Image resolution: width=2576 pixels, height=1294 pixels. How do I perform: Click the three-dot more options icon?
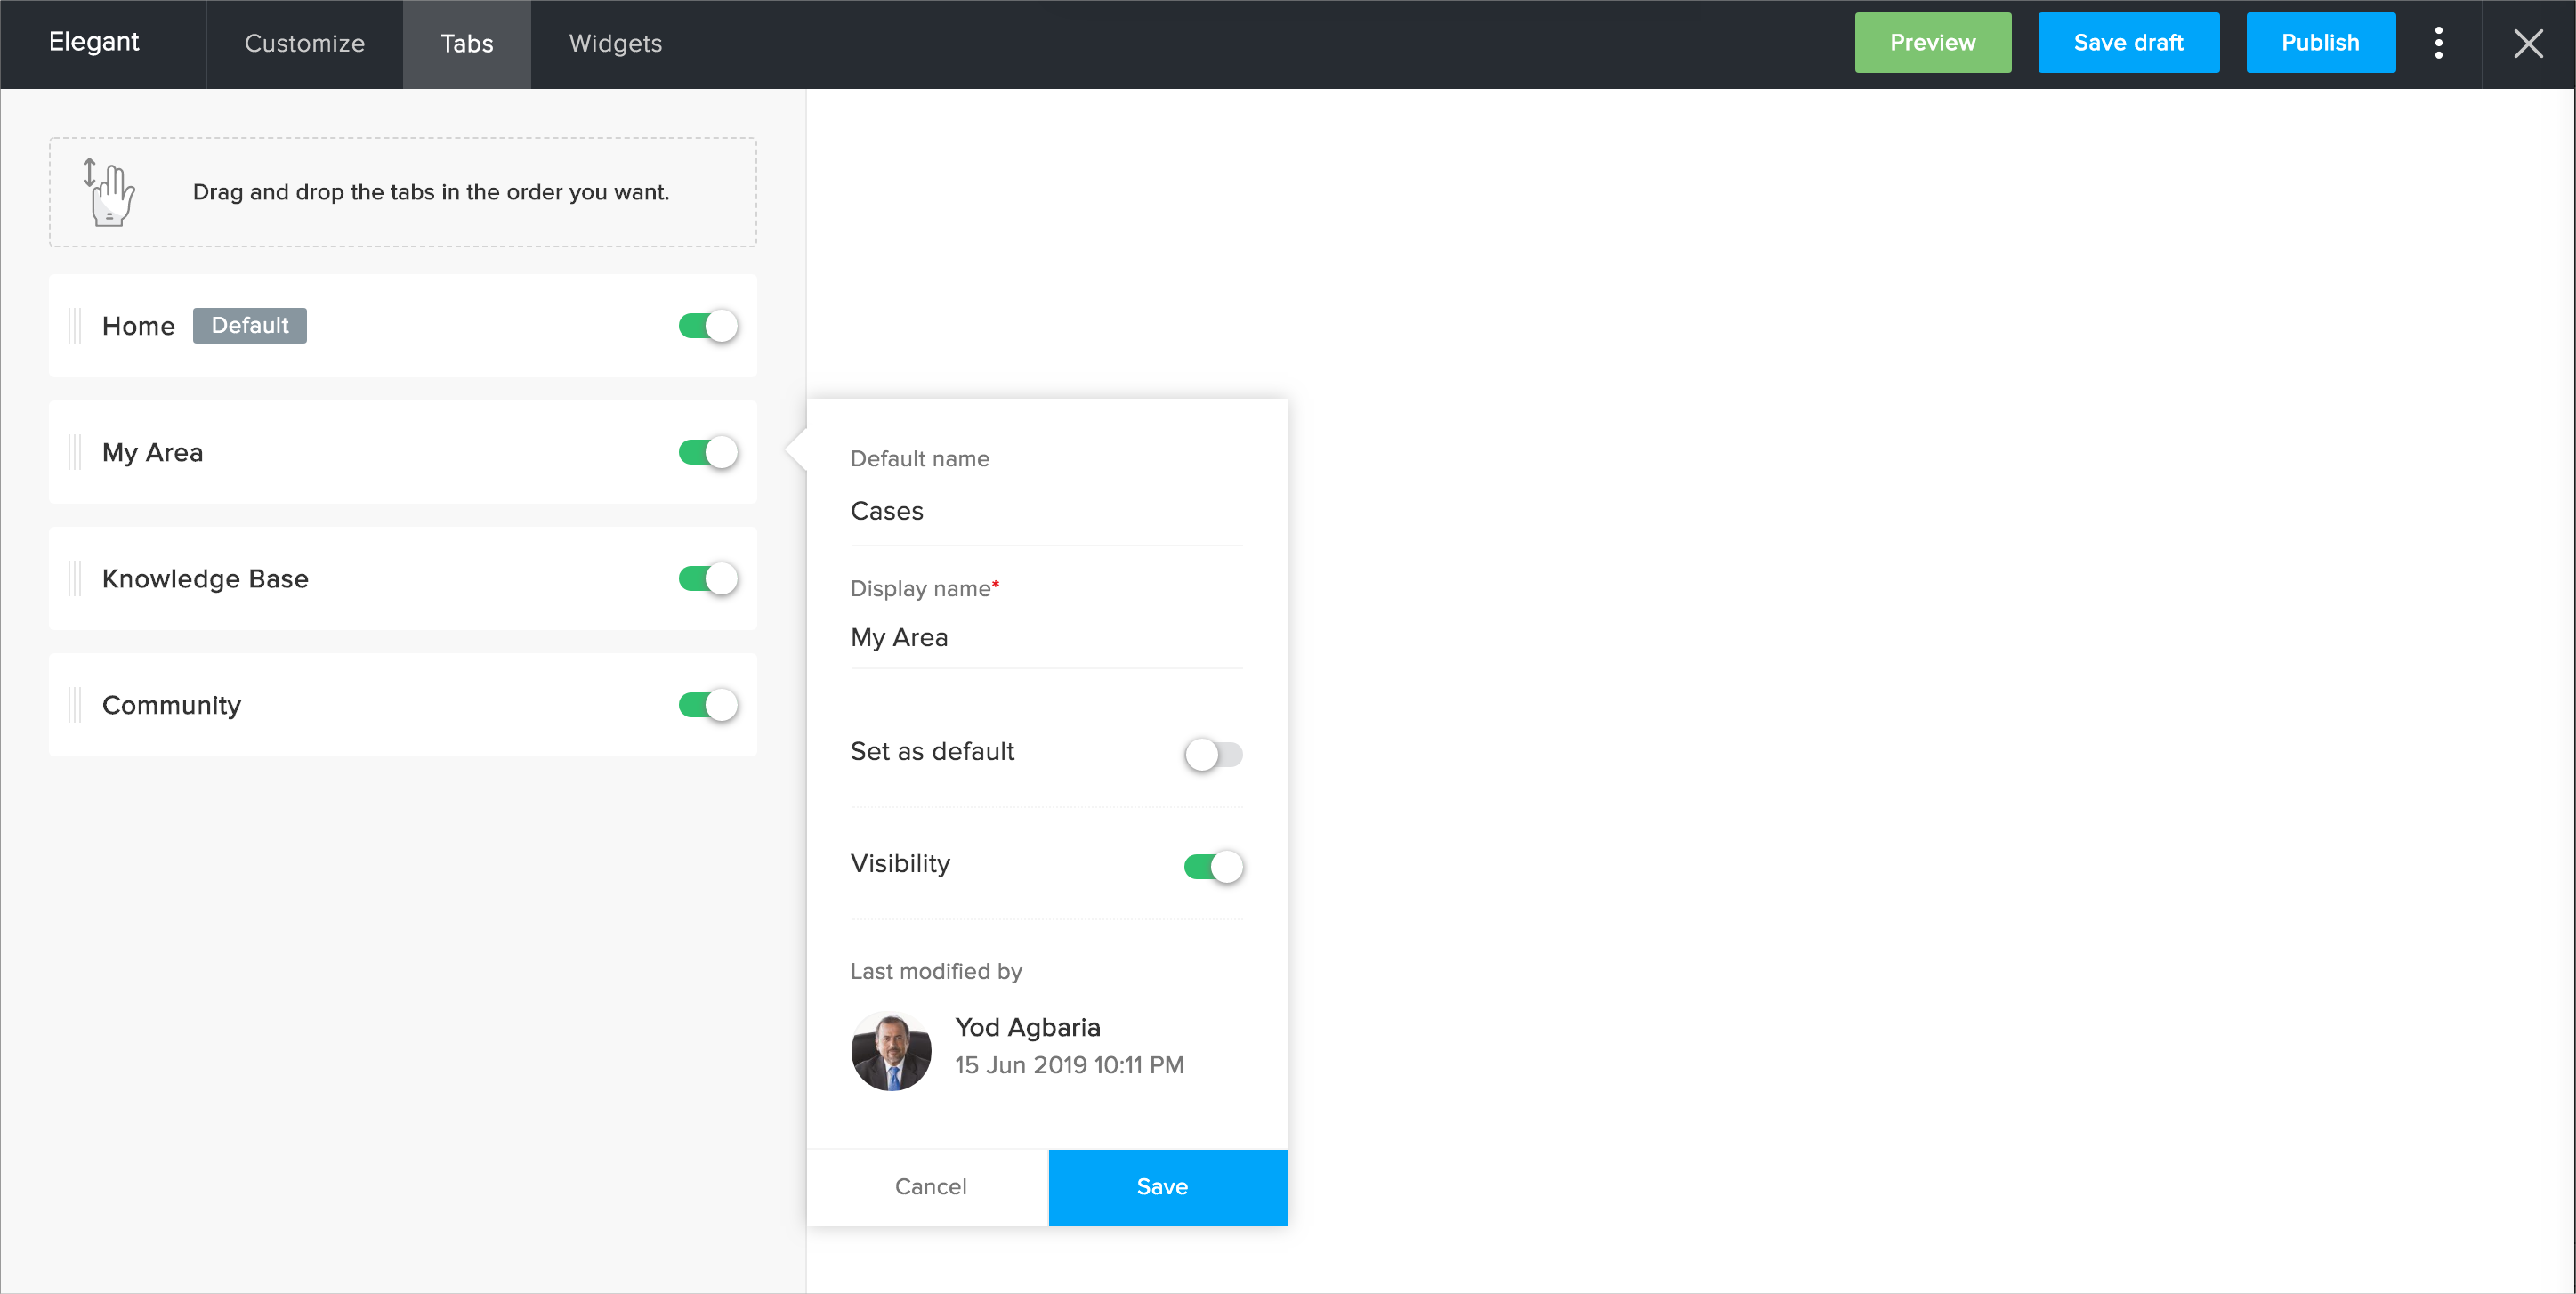(2438, 43)
